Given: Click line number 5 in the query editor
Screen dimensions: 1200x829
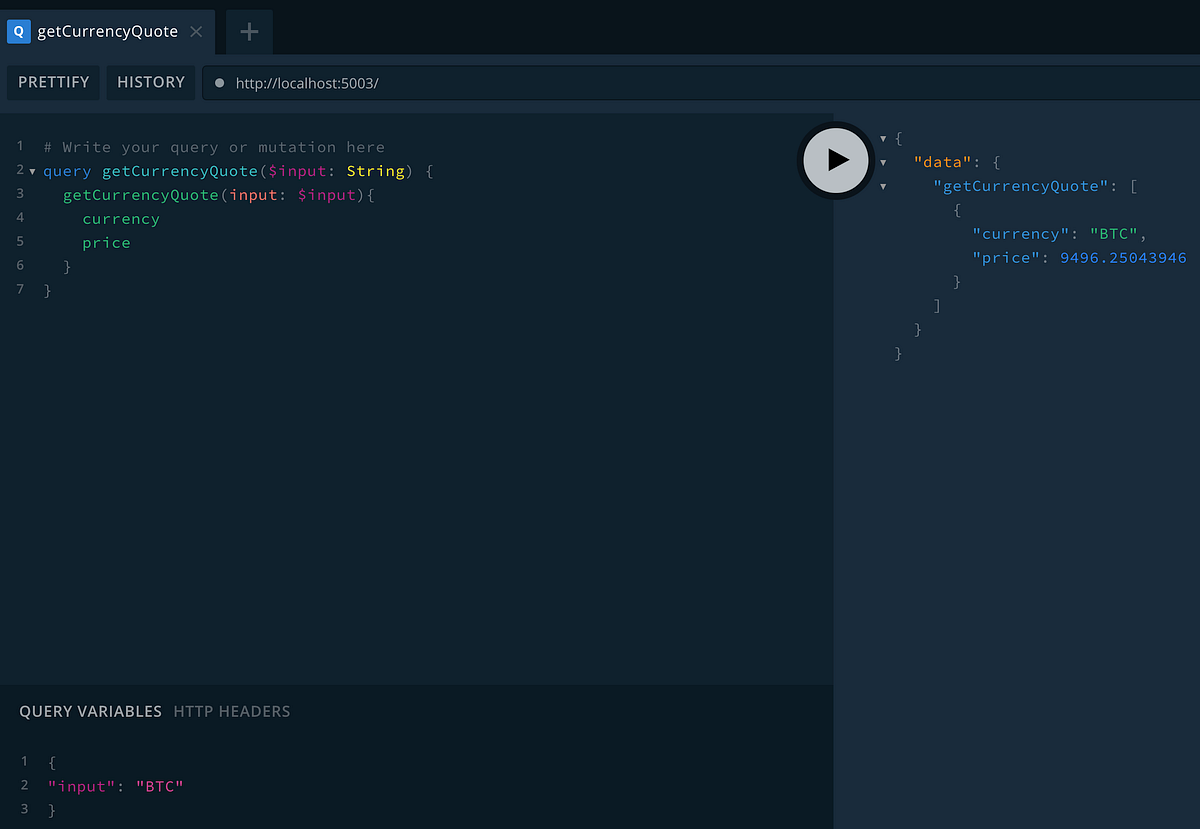Looking at the screenshot, I should 19,241.
